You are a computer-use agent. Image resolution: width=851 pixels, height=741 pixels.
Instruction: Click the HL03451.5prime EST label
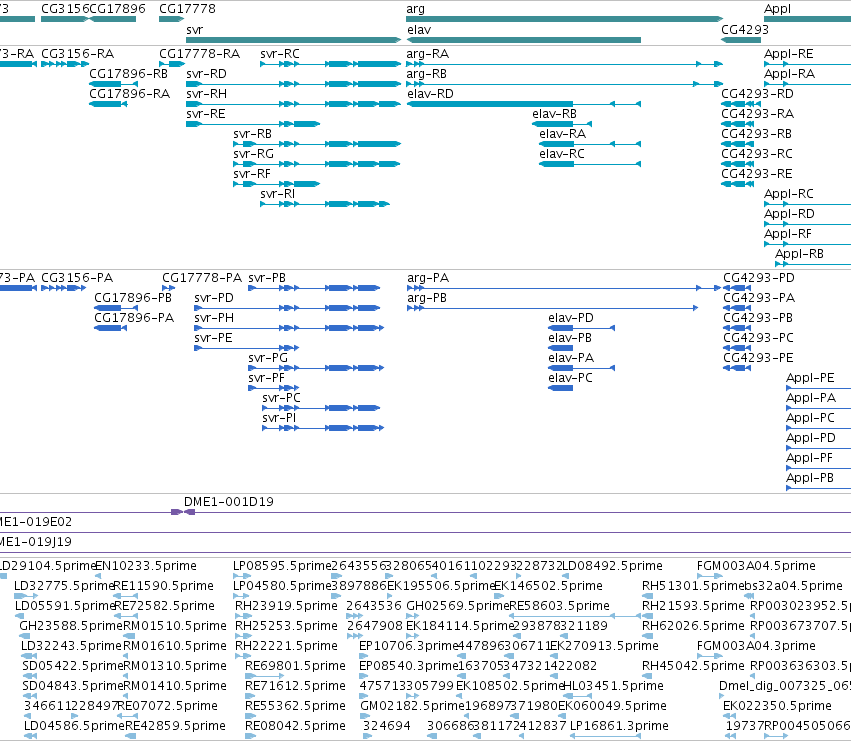point(614,686)
